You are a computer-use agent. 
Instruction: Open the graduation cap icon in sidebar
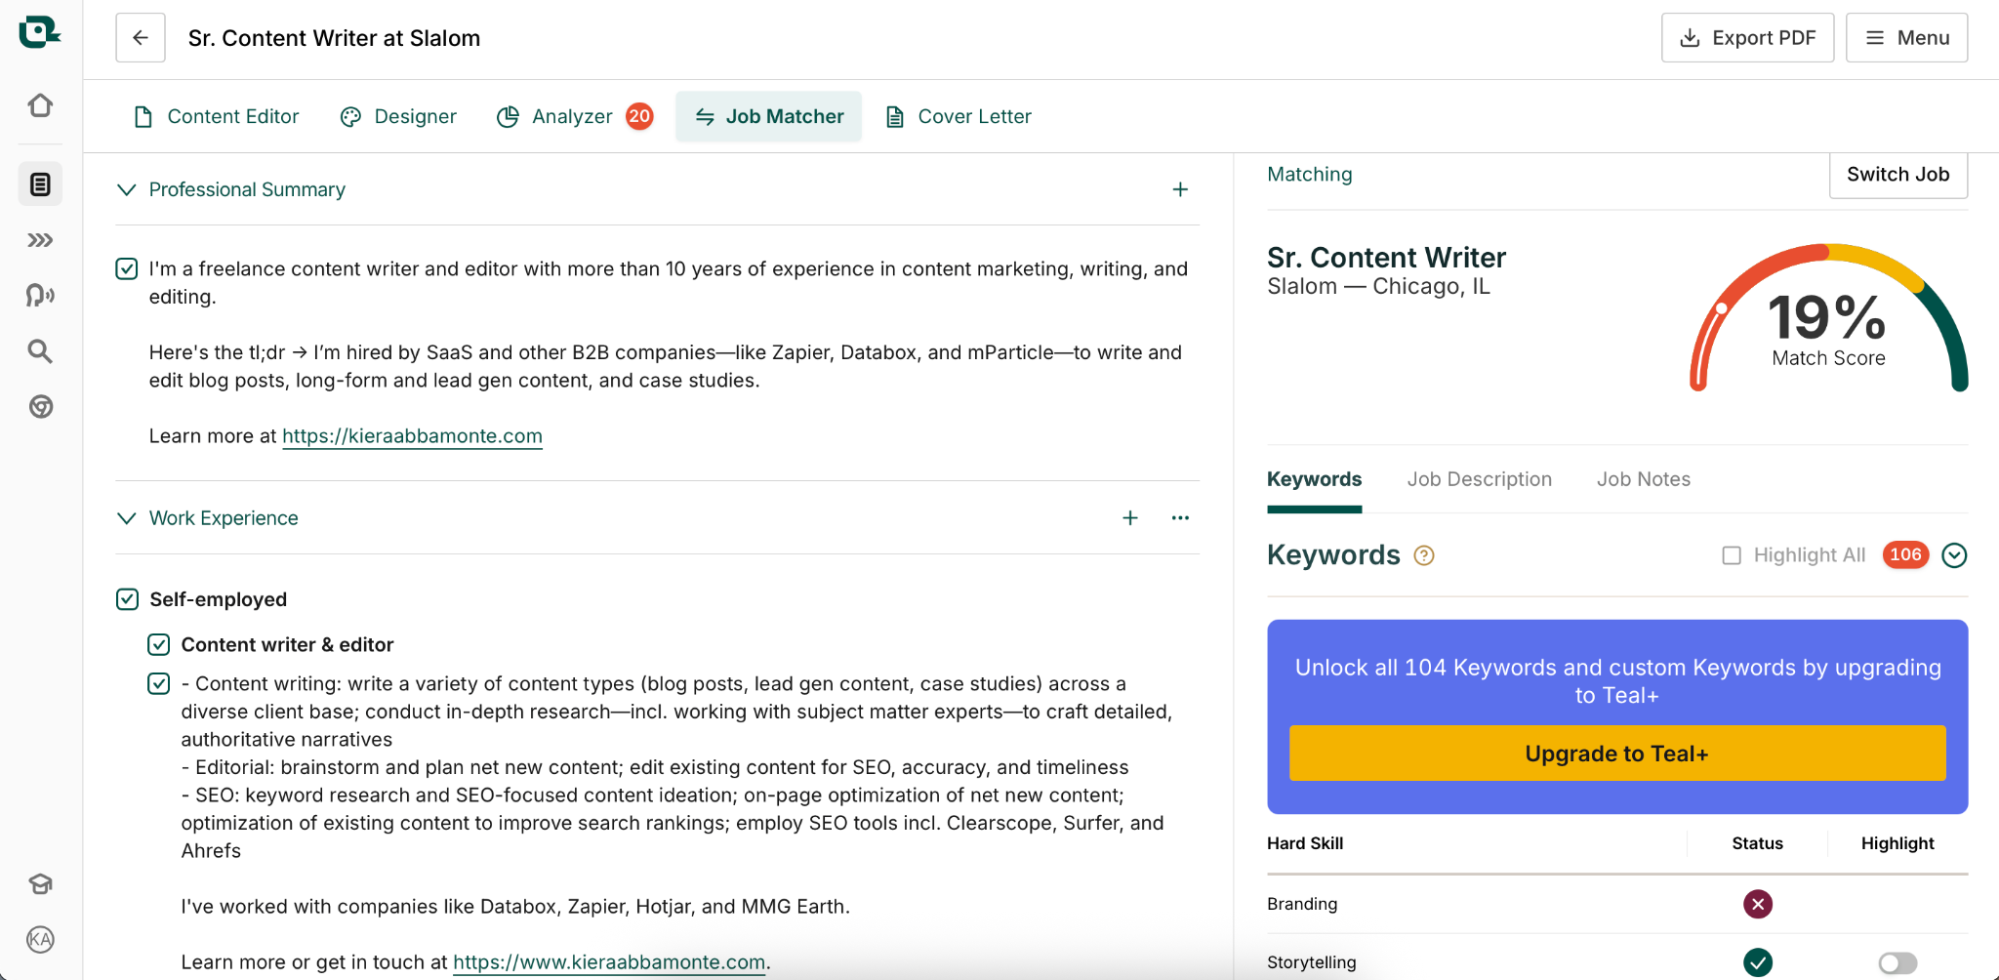pos(40,884)
